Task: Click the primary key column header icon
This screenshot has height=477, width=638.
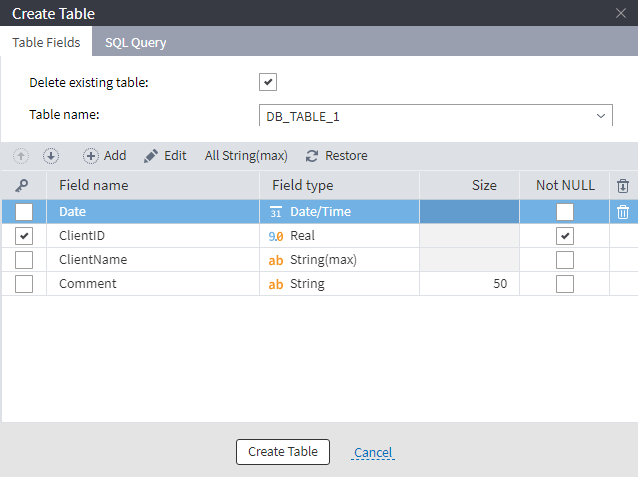Action: [x=22, y=186]
